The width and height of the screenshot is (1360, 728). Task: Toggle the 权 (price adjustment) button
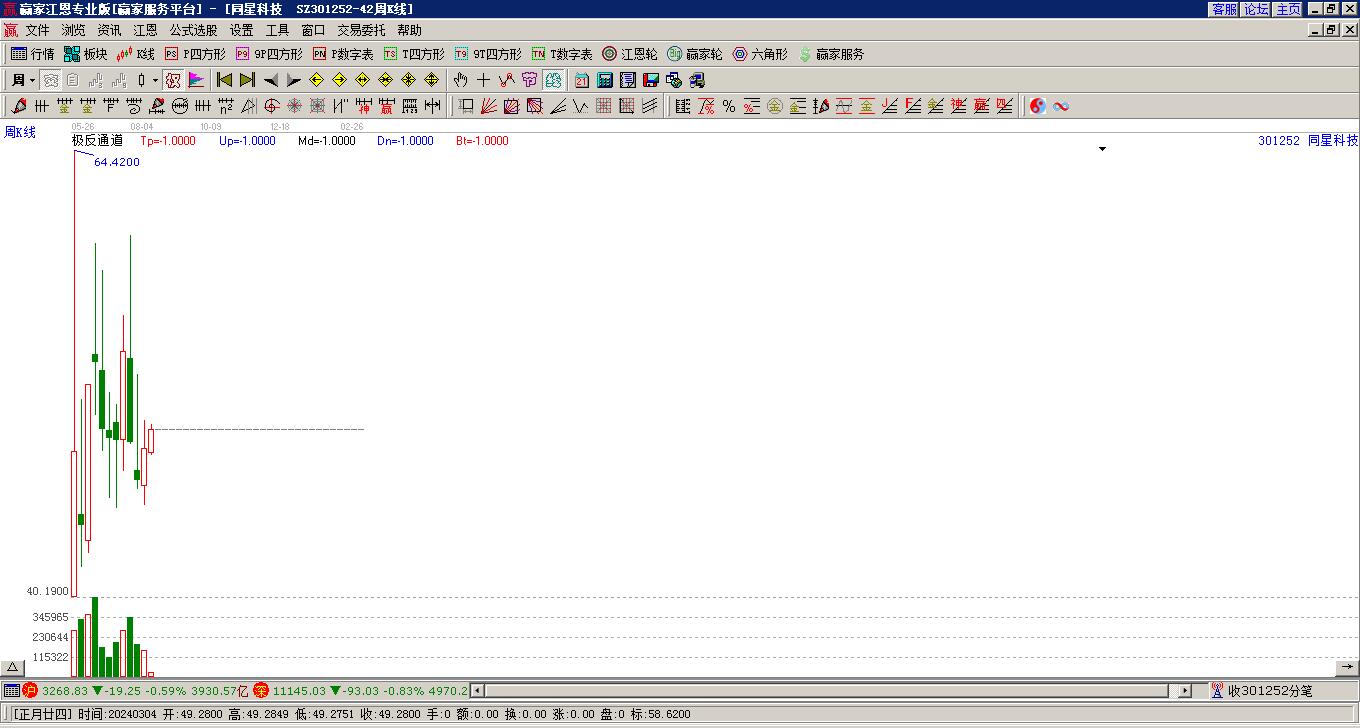coord(173,80)
